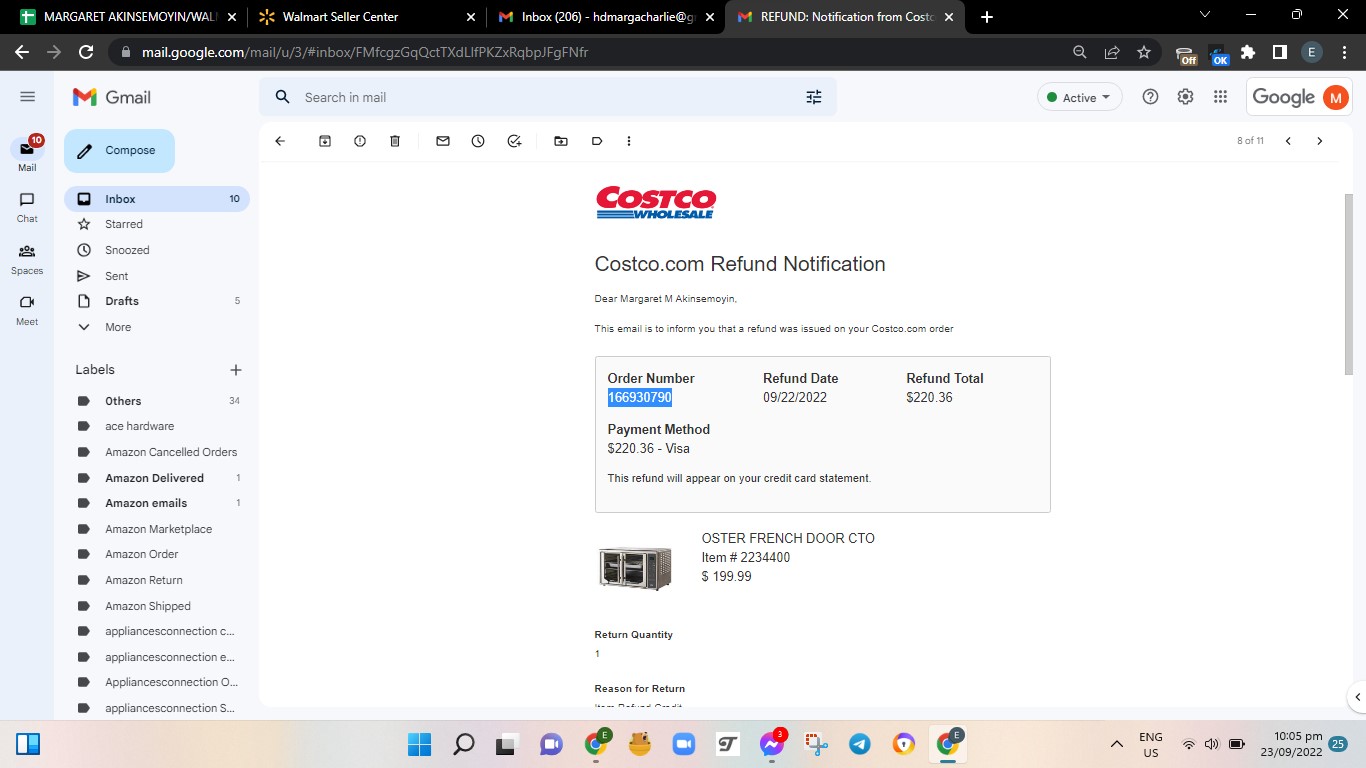Open Amazon Cancelled Orders label
1366x768 pixels.
tap(157, 452)
